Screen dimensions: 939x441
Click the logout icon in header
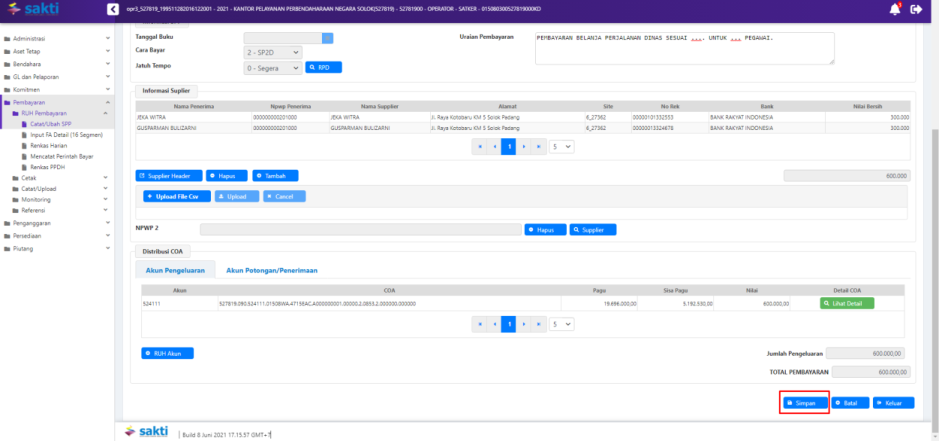[x=916, y=9]
